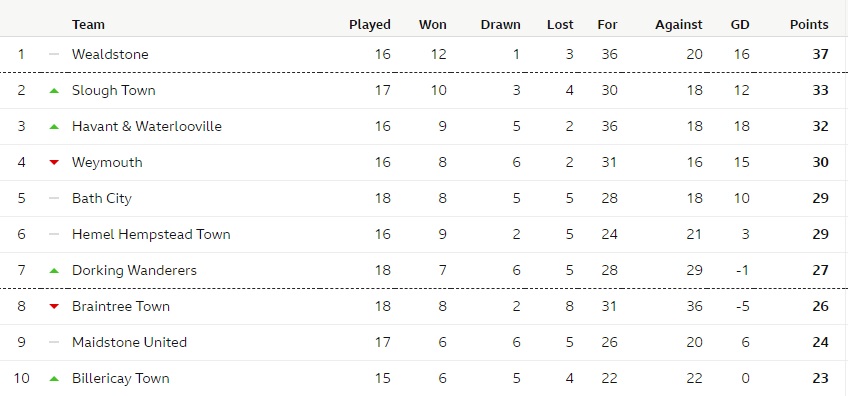Click the GD column header
Screen dimensions: 848x396
click(740, 24)
